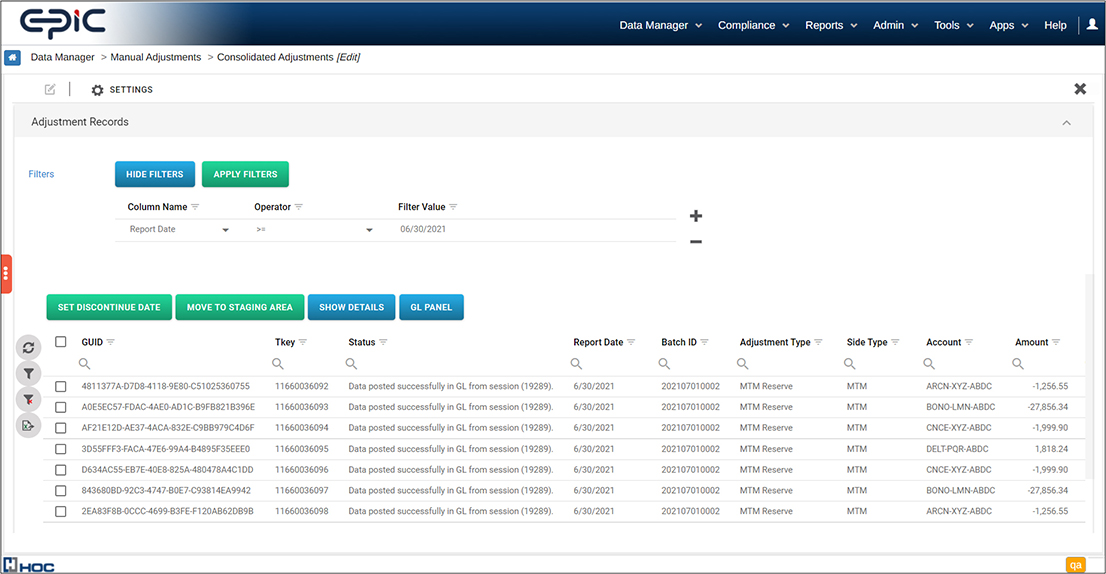Export grid using the export icon

click(x=28, y=426)
